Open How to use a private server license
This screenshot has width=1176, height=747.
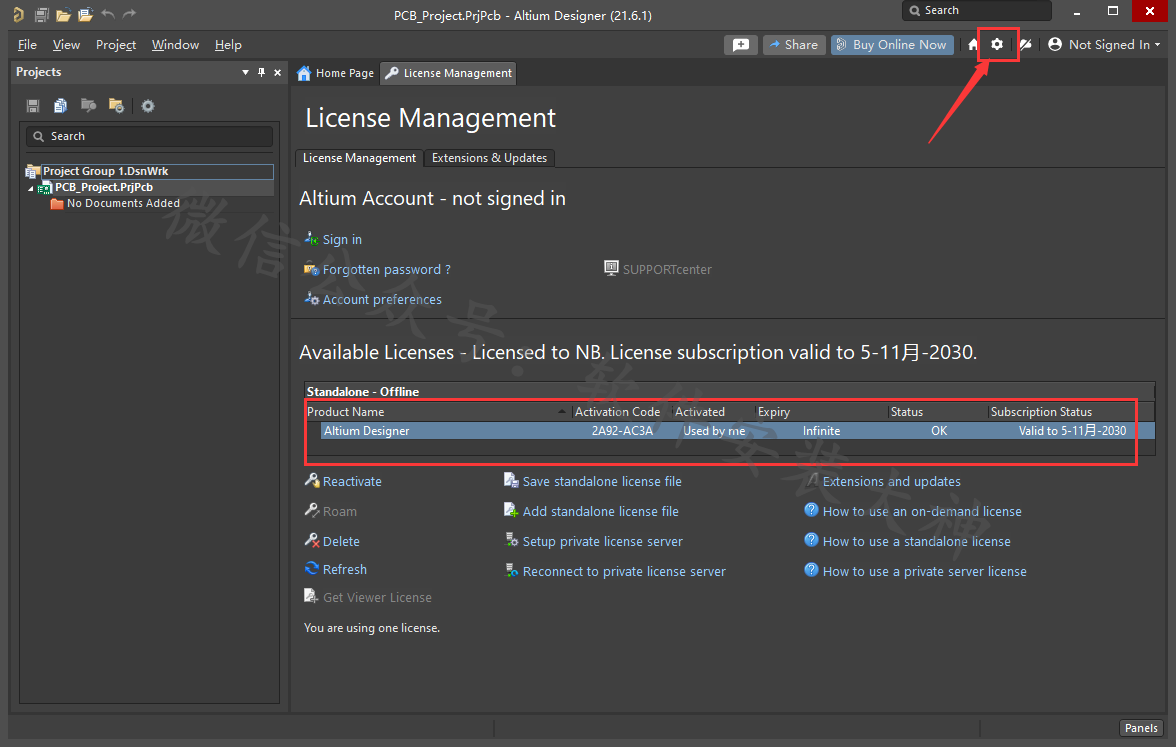point(924,572)
